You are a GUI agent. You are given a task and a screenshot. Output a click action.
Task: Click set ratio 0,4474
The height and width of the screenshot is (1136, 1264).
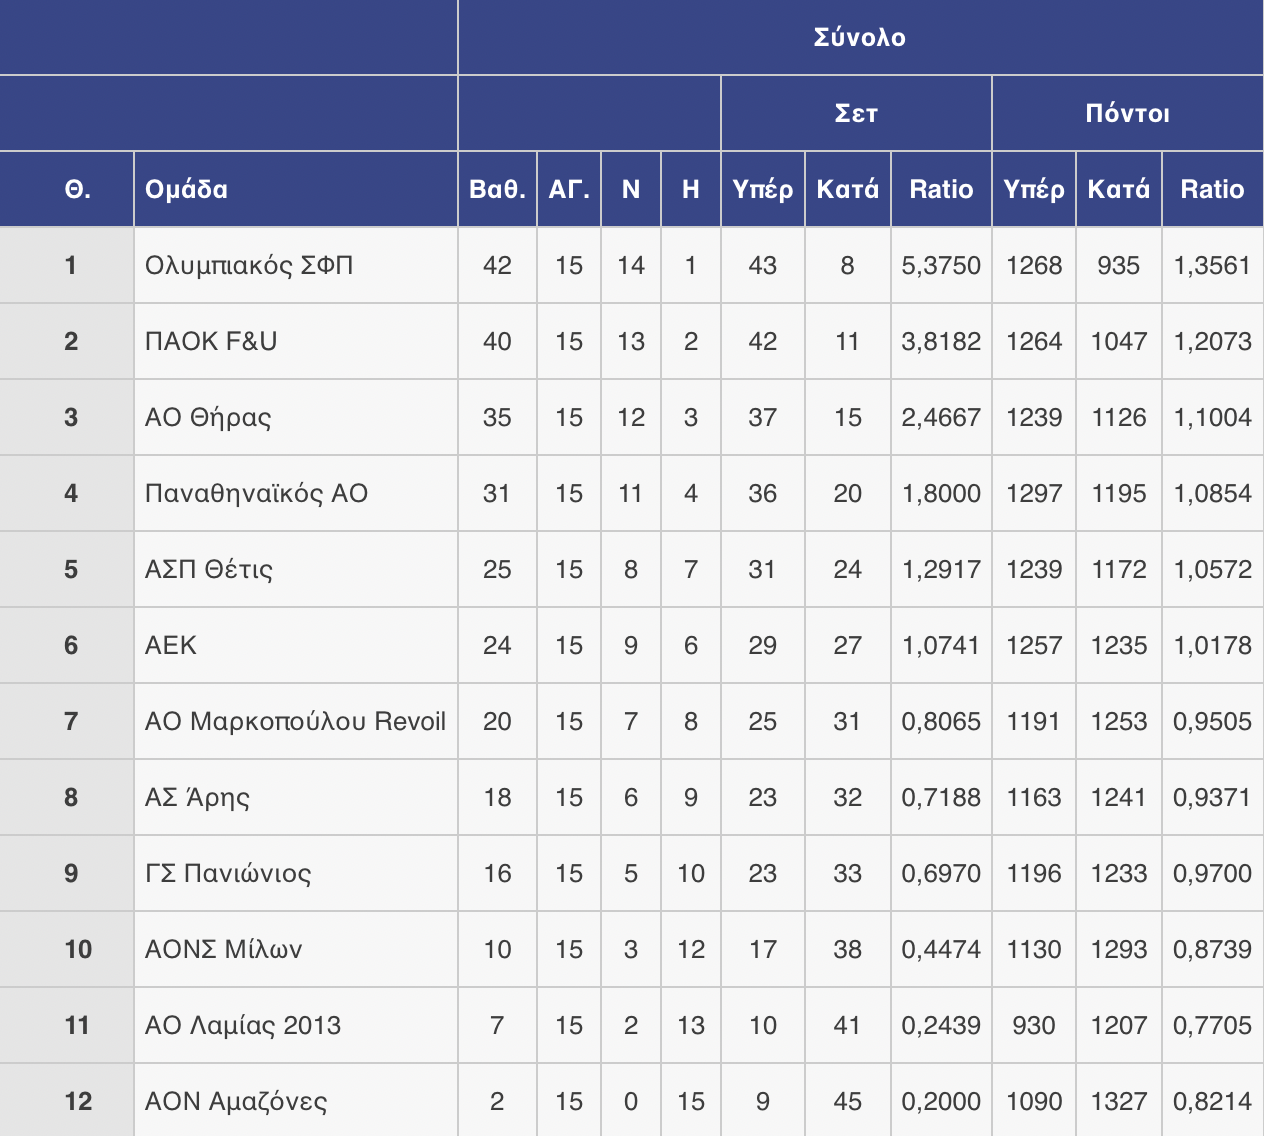click(x=941, y=949)
